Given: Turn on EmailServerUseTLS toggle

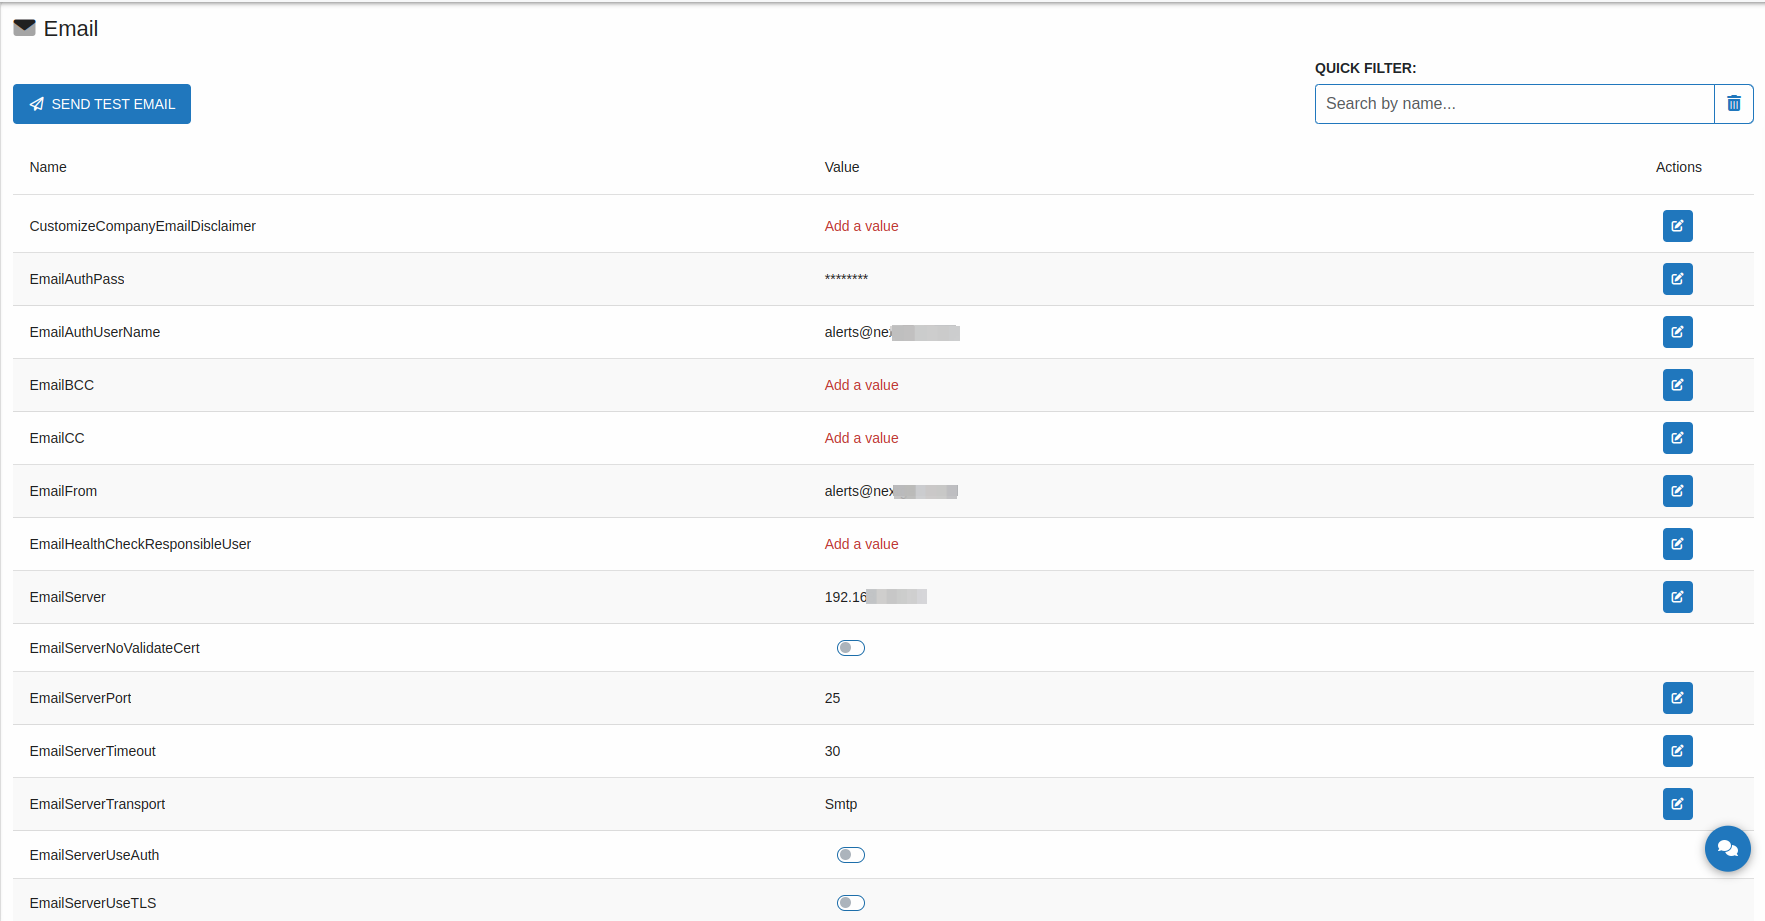Looking at the screenshot, I should tap(850, 903).
